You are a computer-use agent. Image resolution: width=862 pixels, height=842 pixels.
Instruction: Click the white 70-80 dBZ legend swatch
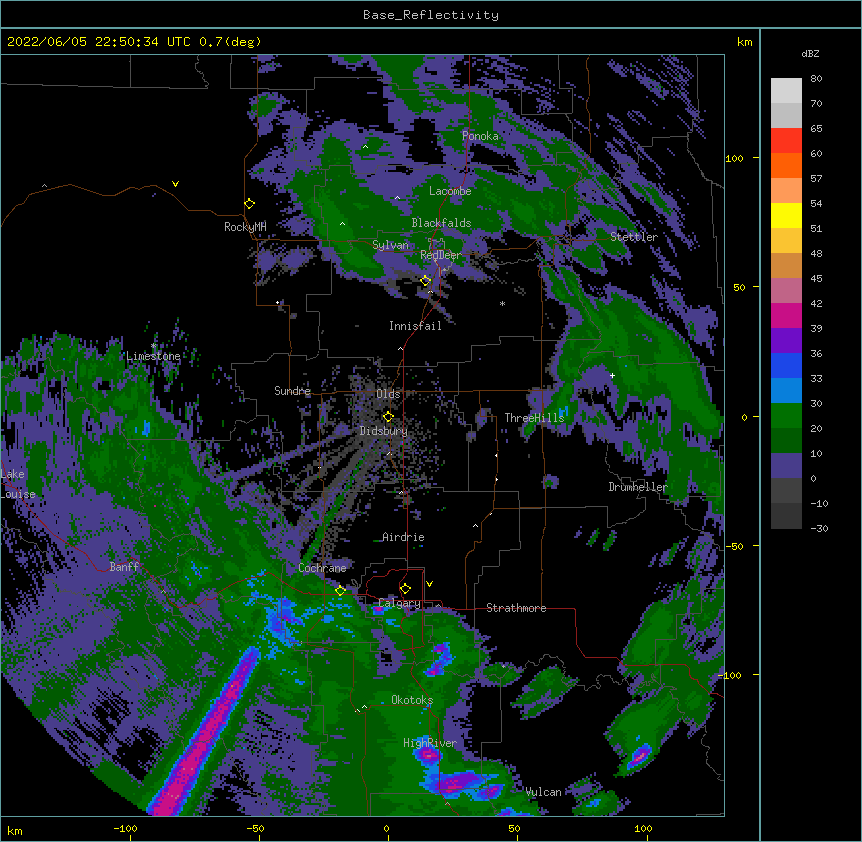786,91
